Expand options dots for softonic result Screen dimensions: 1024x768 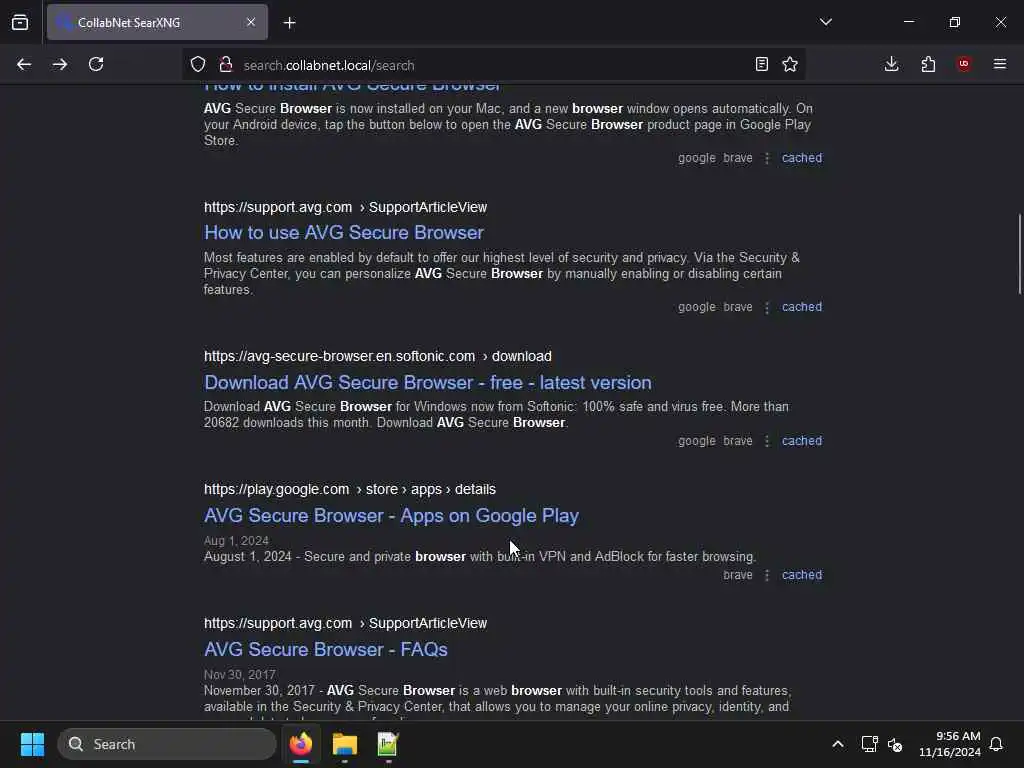[x=767, y=441]
